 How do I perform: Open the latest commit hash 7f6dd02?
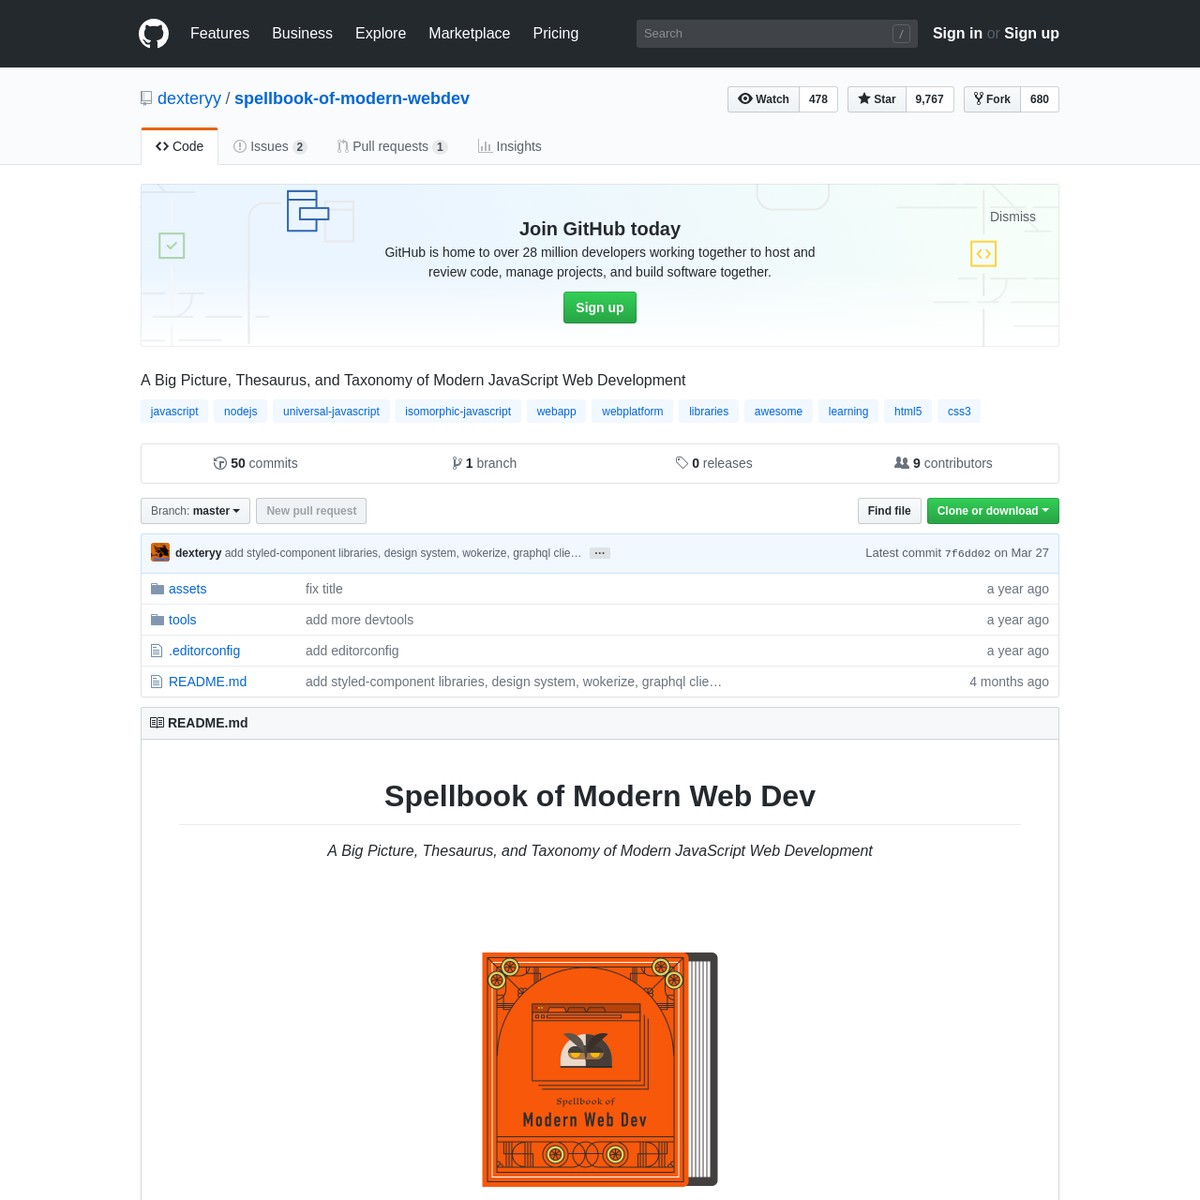[967, 553]
